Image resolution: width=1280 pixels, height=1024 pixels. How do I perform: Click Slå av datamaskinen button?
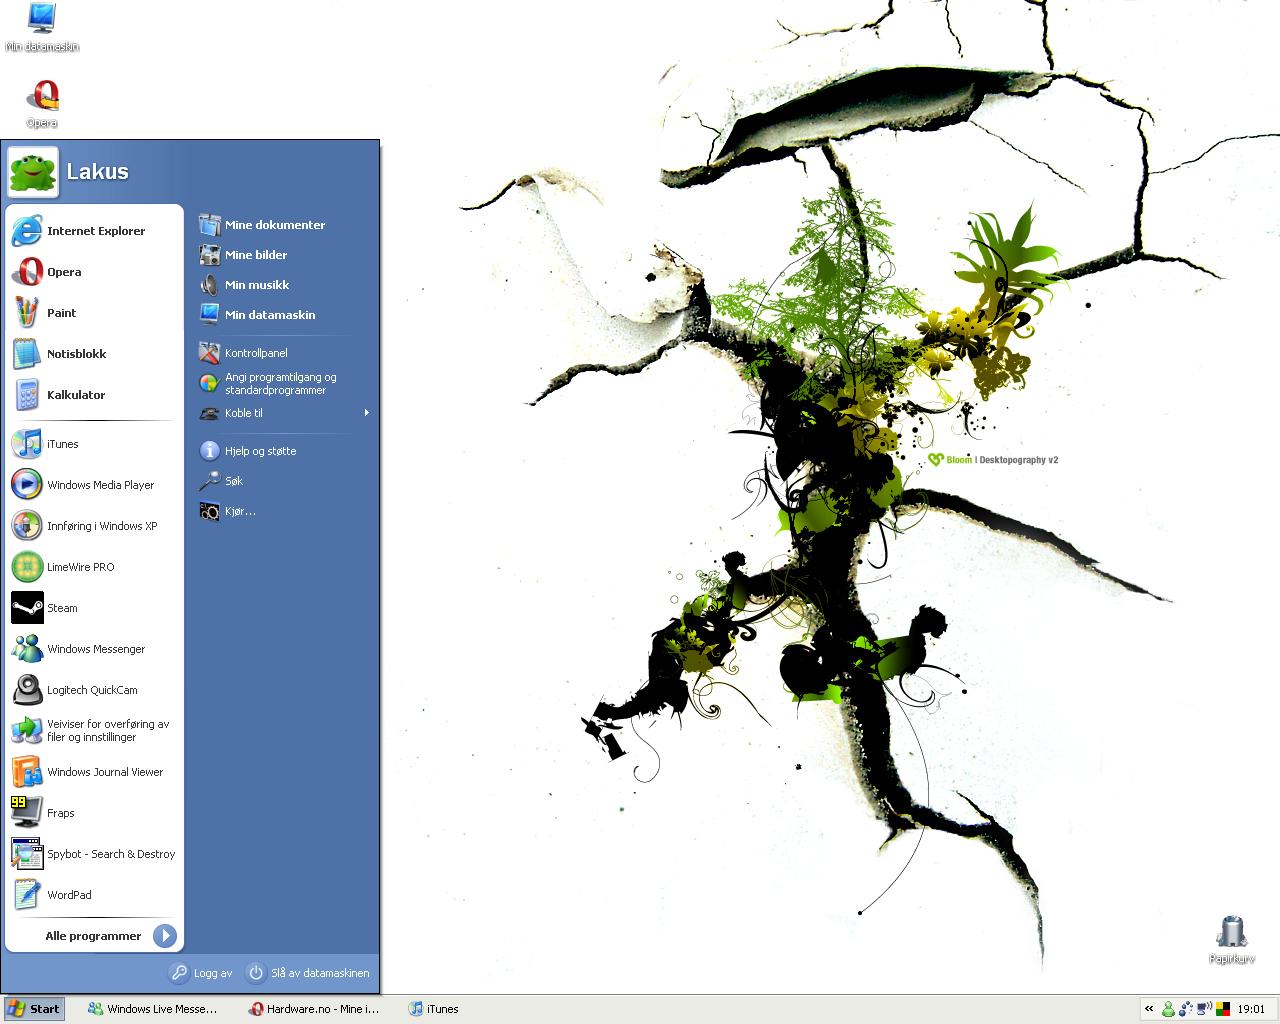coord(309,973)
